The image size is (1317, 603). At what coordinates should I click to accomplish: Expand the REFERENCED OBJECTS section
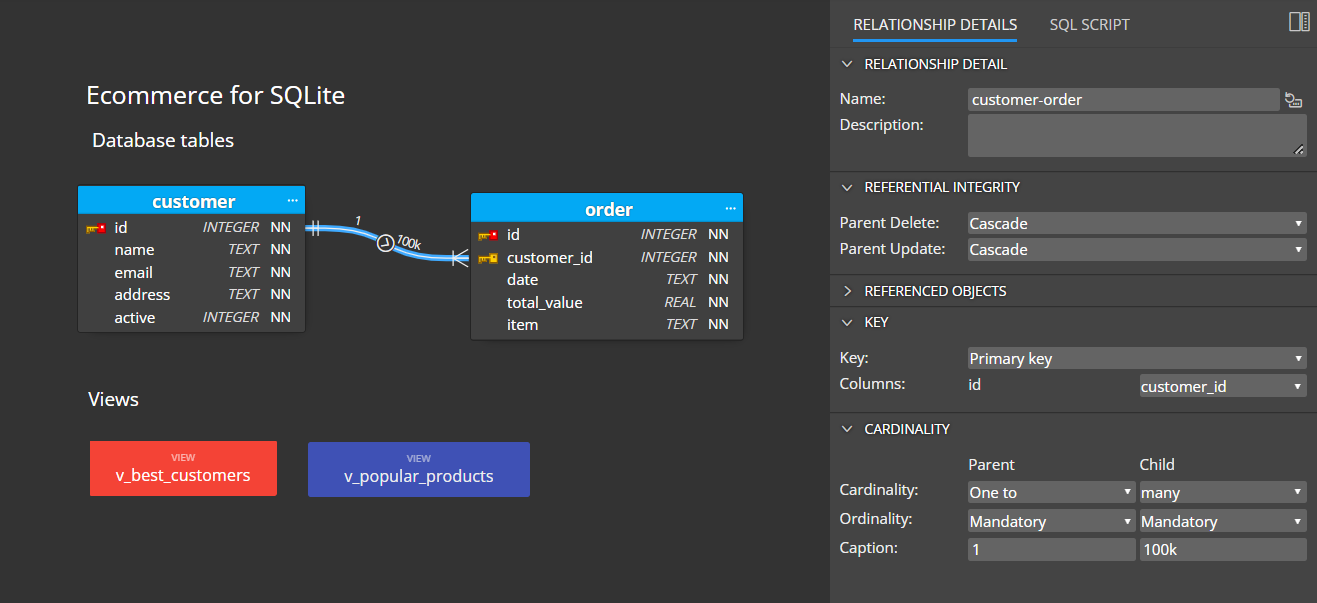pos(847,290)
